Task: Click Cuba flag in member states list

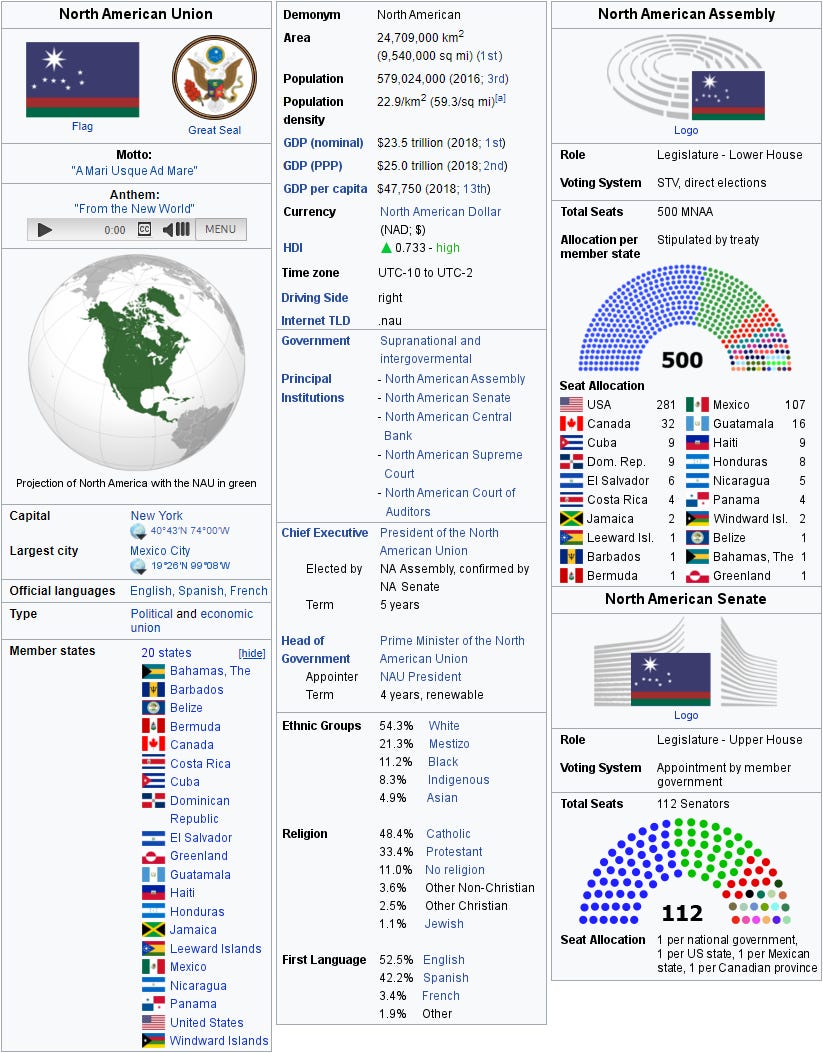Action: [x=153, y=781]
